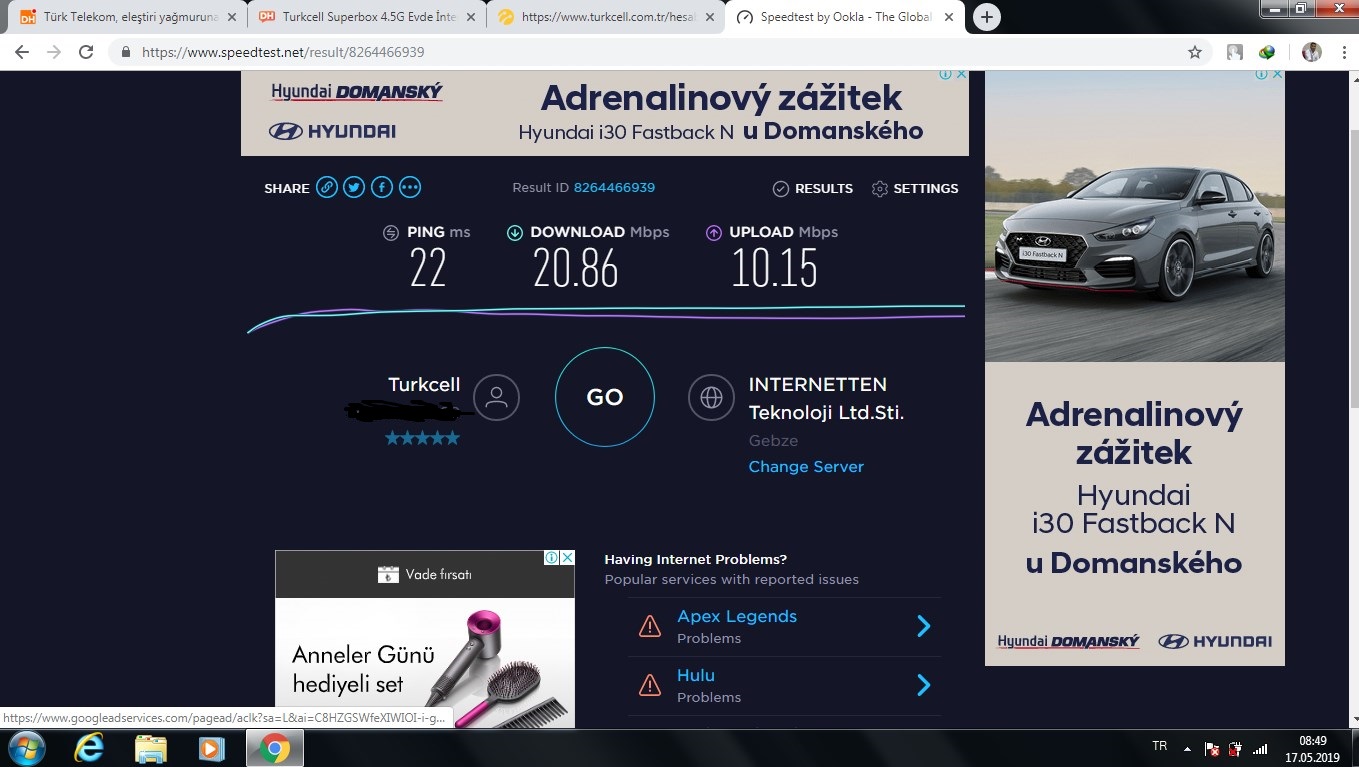Open RESULTS history
The height and width of the screenshot is (767, 1359).
812,188
